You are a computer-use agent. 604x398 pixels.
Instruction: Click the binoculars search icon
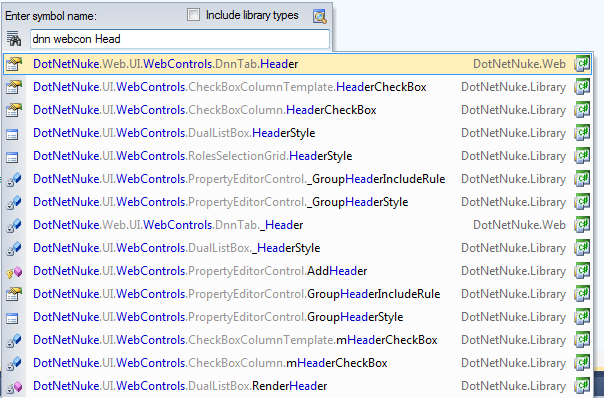point(14,39)
